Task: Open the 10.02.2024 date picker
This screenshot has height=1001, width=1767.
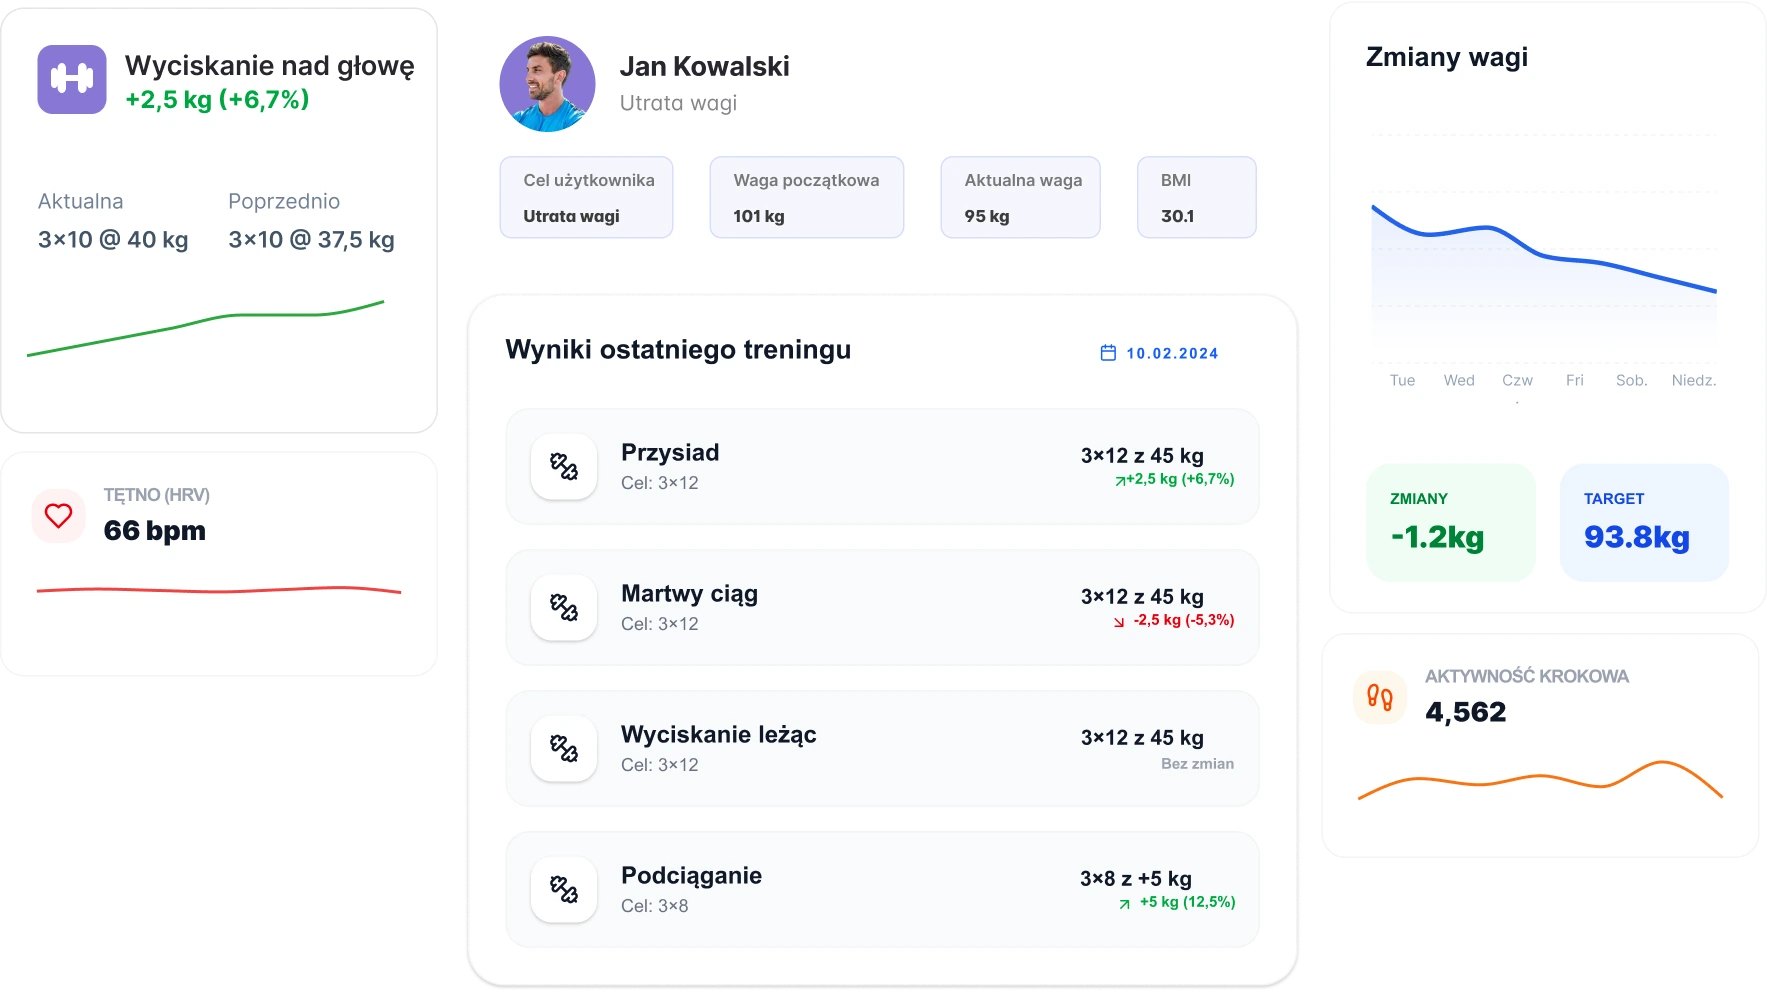Action: [1160, 353]
